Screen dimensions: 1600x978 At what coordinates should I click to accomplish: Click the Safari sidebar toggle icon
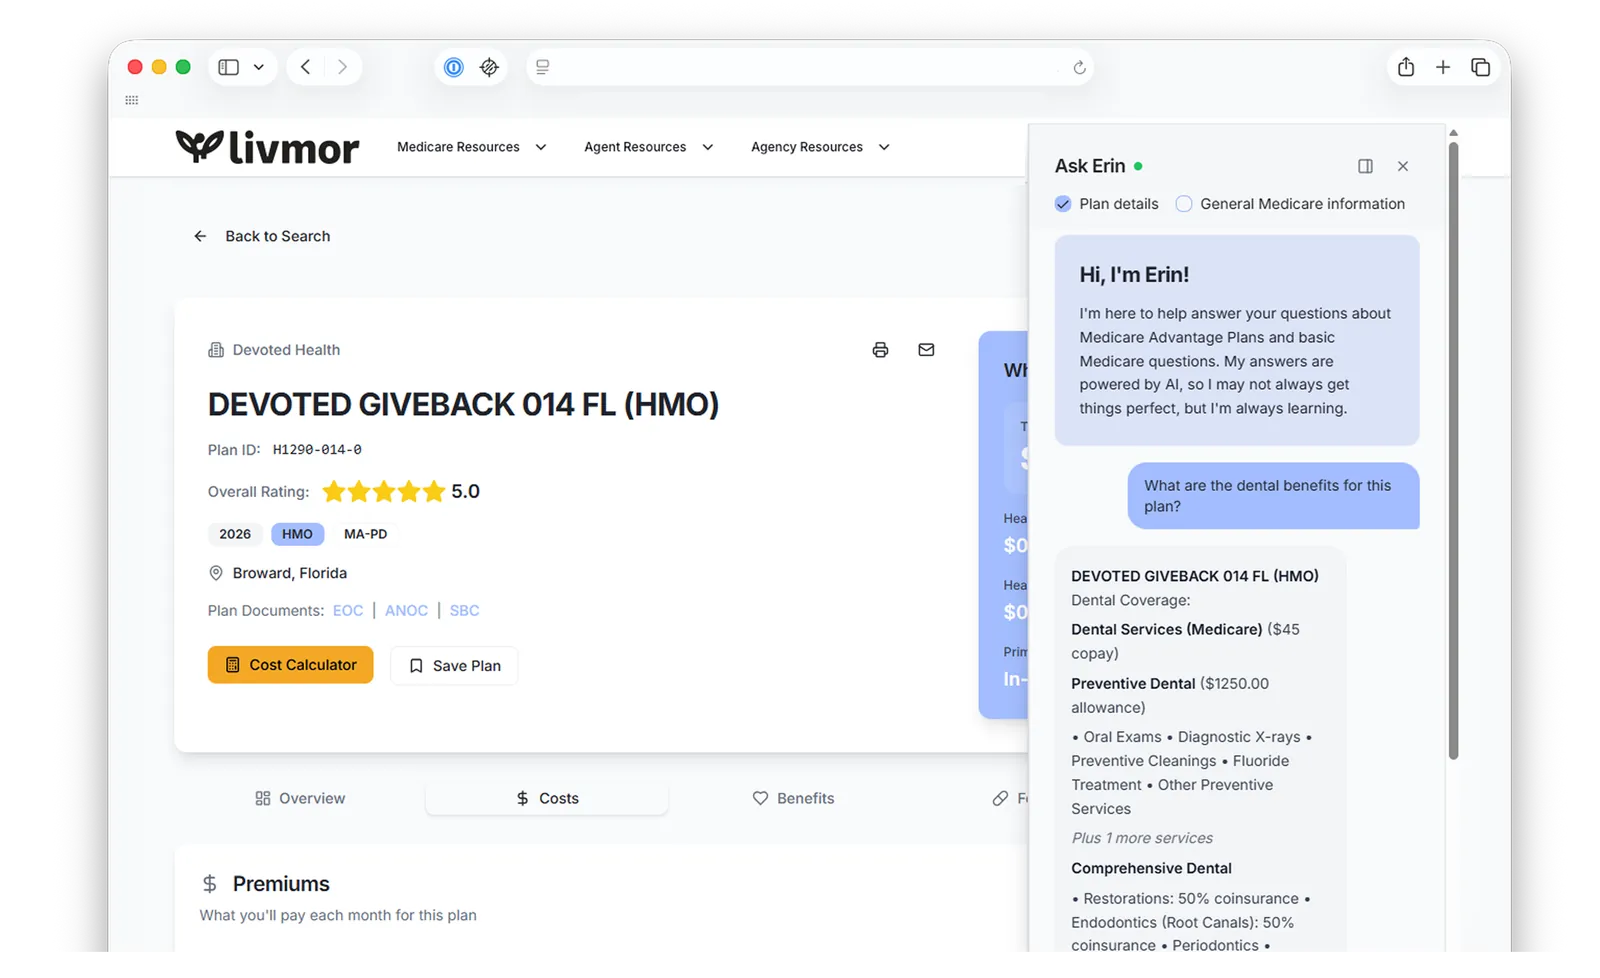pyautogui.click(x=229, y=67)
